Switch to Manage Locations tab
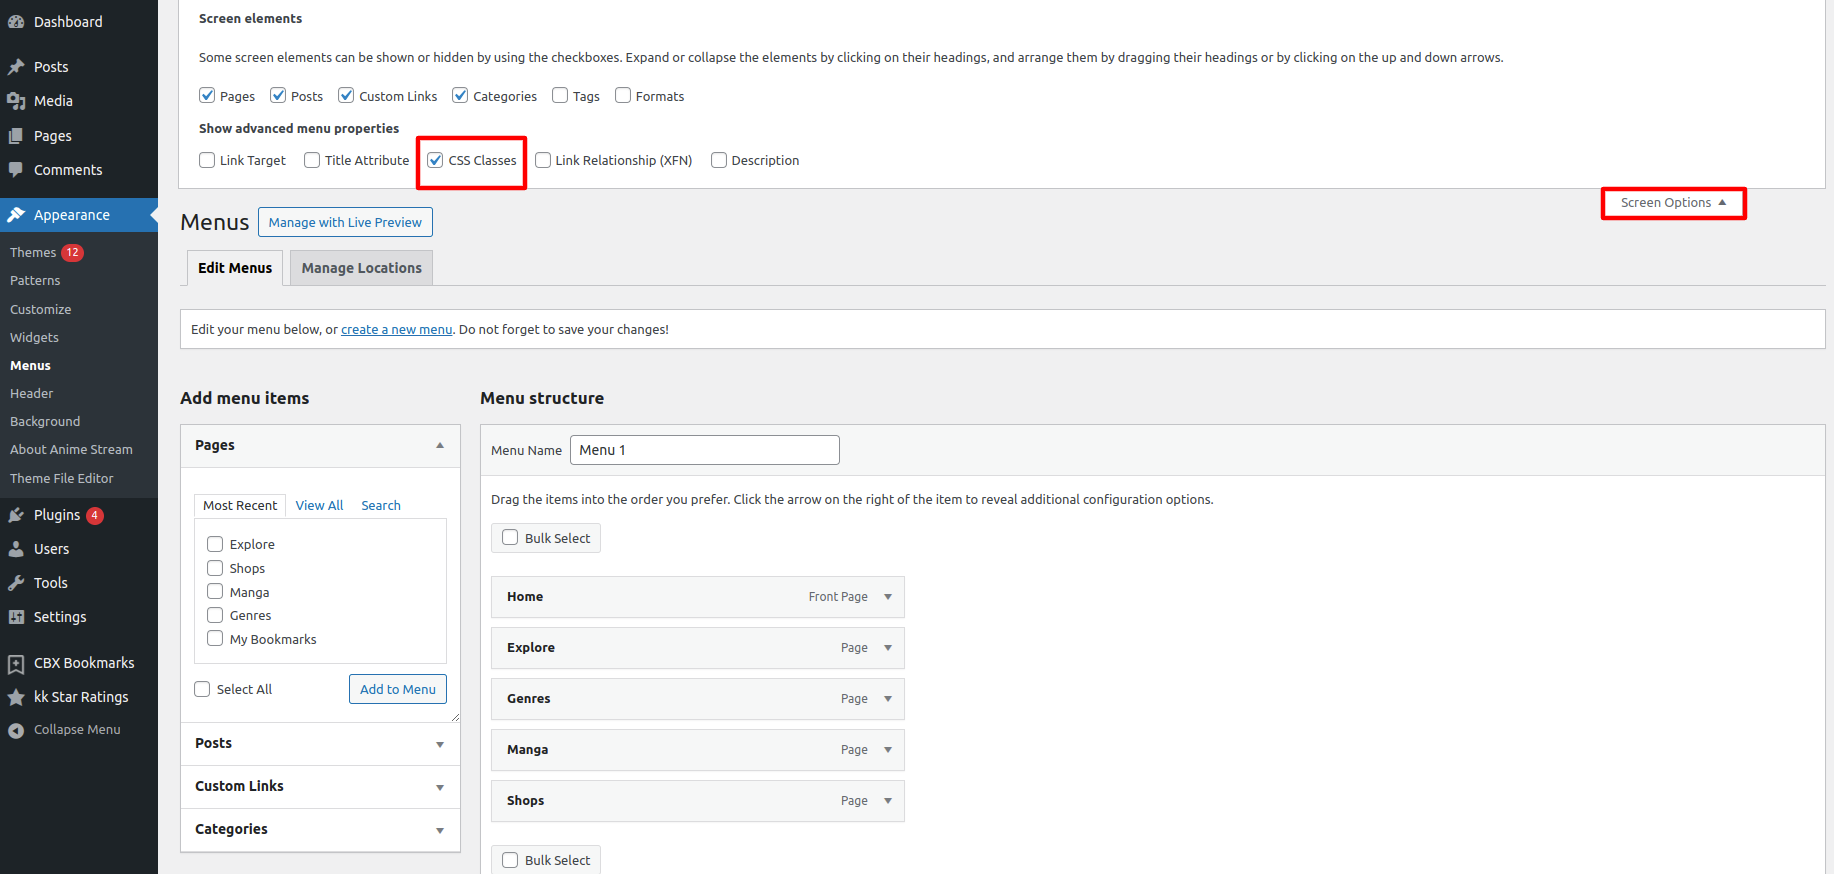Screen dimensions: 1834x874 coord(361,268)
